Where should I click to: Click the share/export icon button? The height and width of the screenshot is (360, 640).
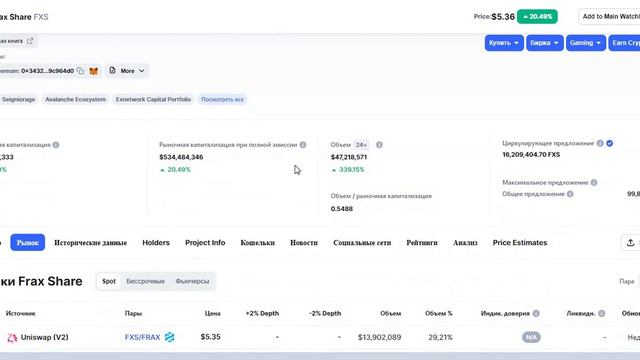tap(630, 242)
